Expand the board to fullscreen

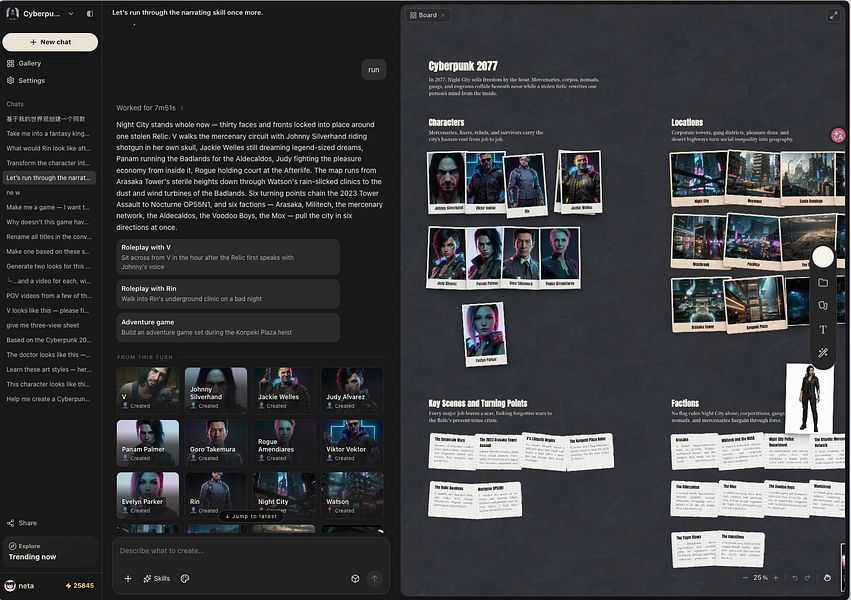click(834, 15)
